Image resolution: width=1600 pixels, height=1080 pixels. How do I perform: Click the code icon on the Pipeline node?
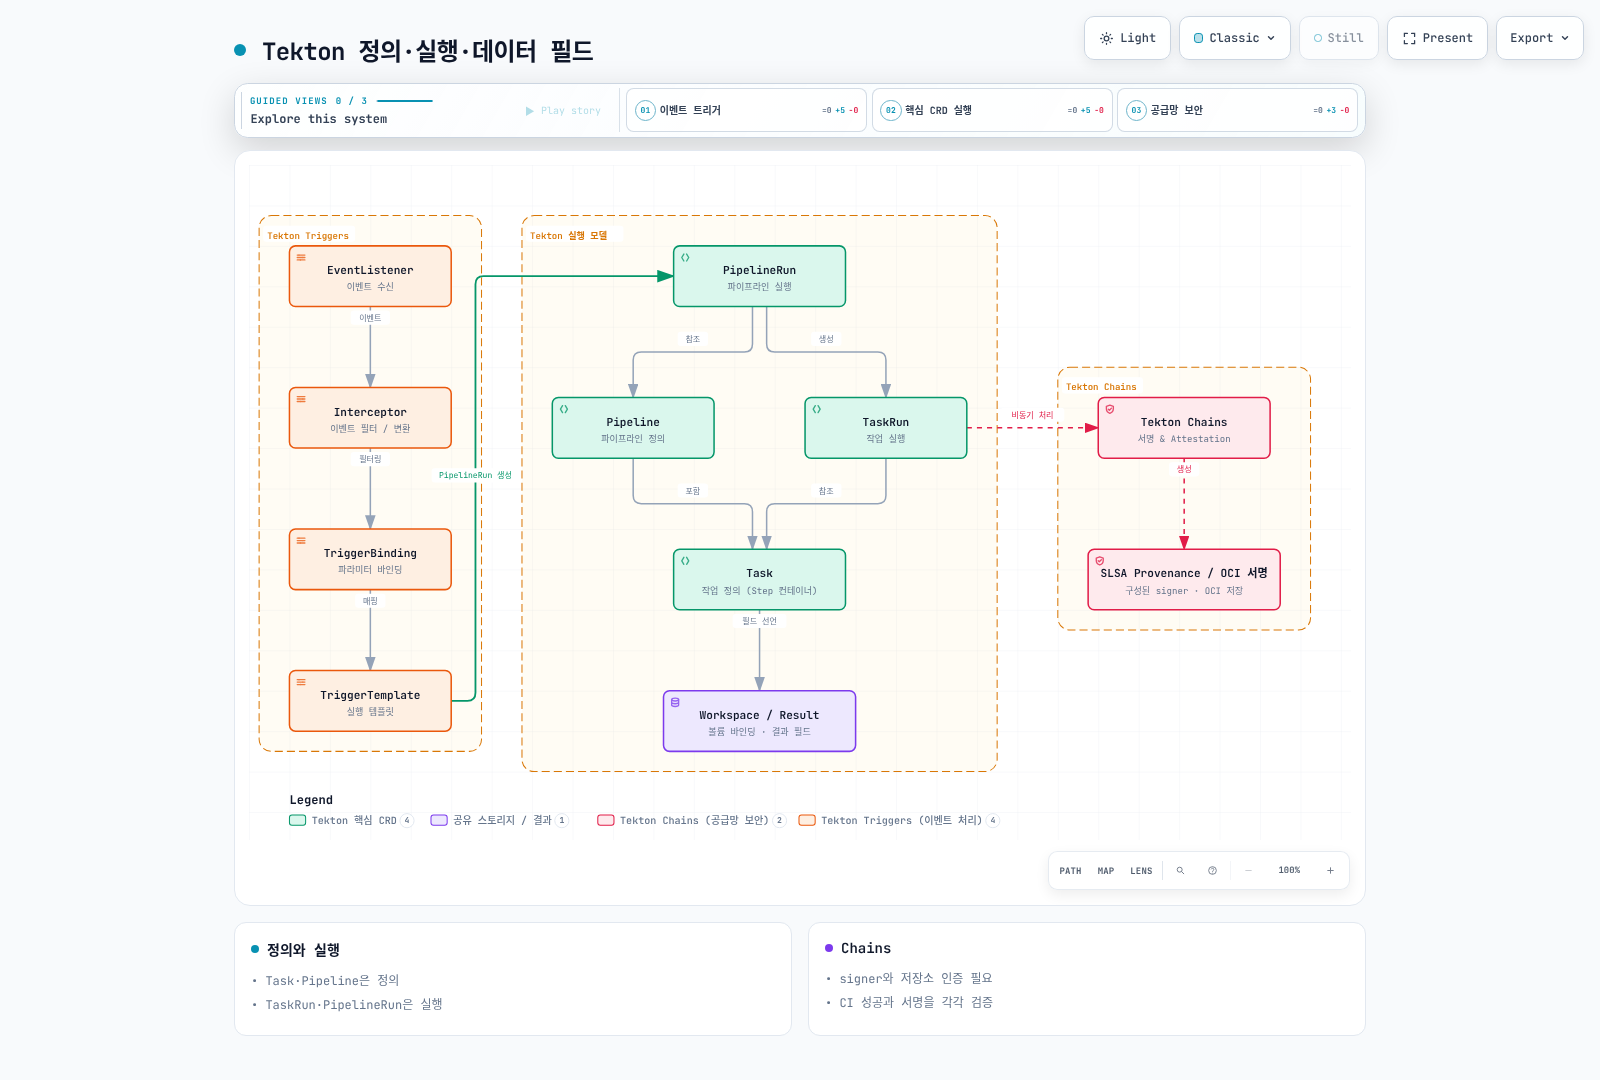tap(564, 409)
